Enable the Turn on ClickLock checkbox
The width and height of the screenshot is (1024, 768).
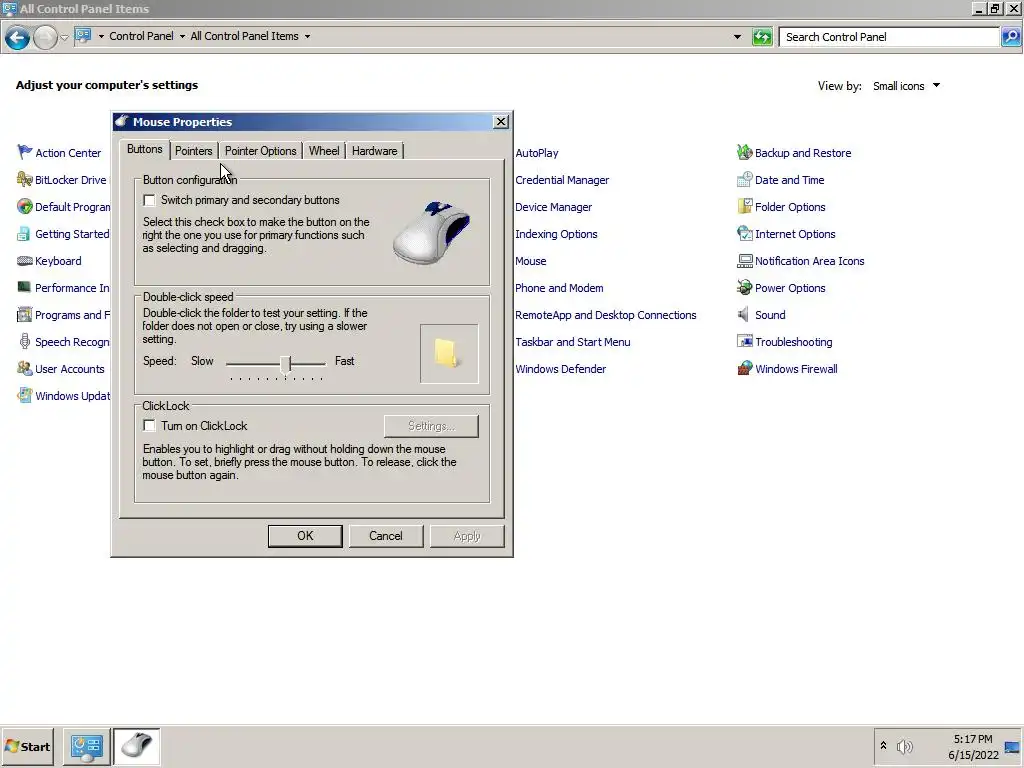tap(150, 426)
